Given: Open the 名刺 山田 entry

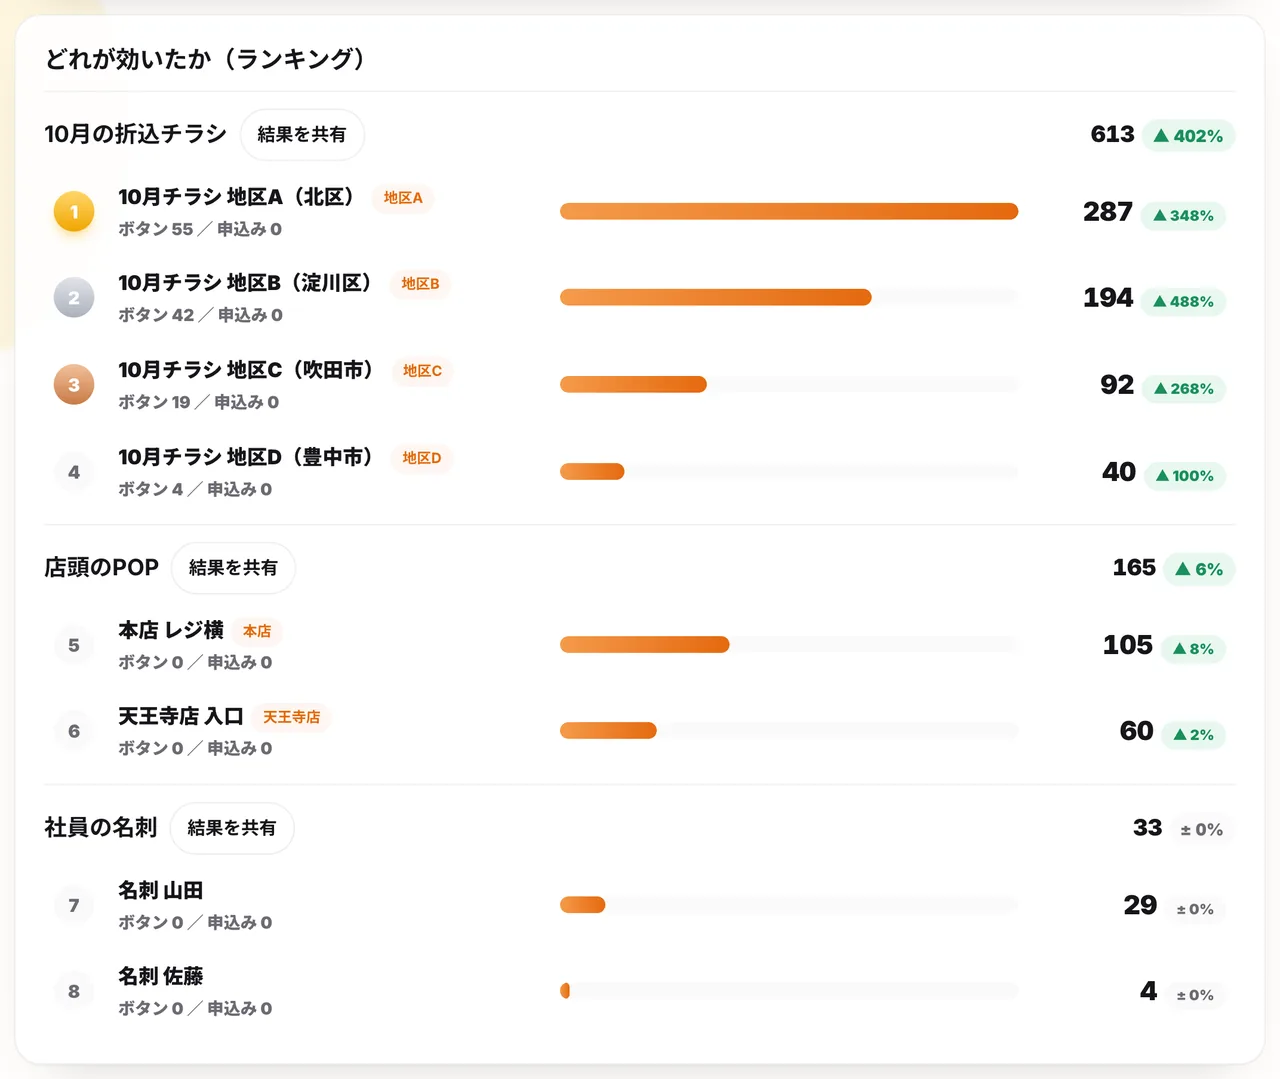Looking at the screenshot, I should 161,890.
